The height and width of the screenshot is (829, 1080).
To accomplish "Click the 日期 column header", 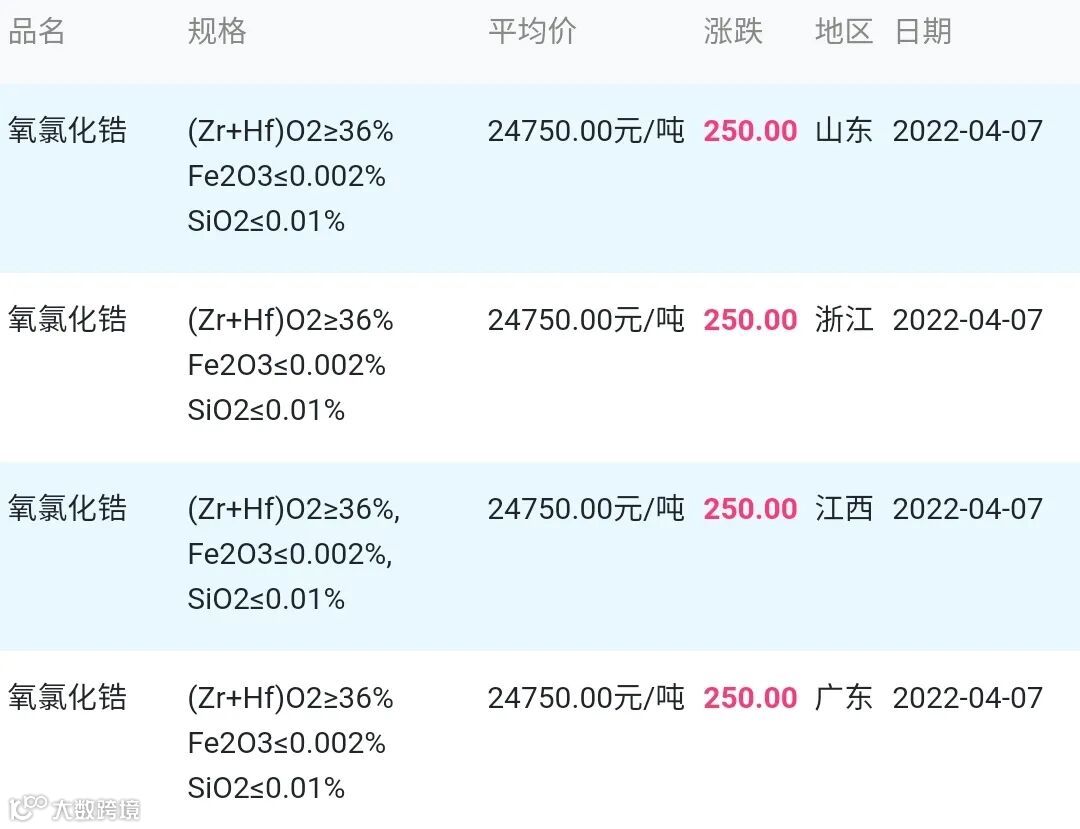I will (x=923, y=31).
